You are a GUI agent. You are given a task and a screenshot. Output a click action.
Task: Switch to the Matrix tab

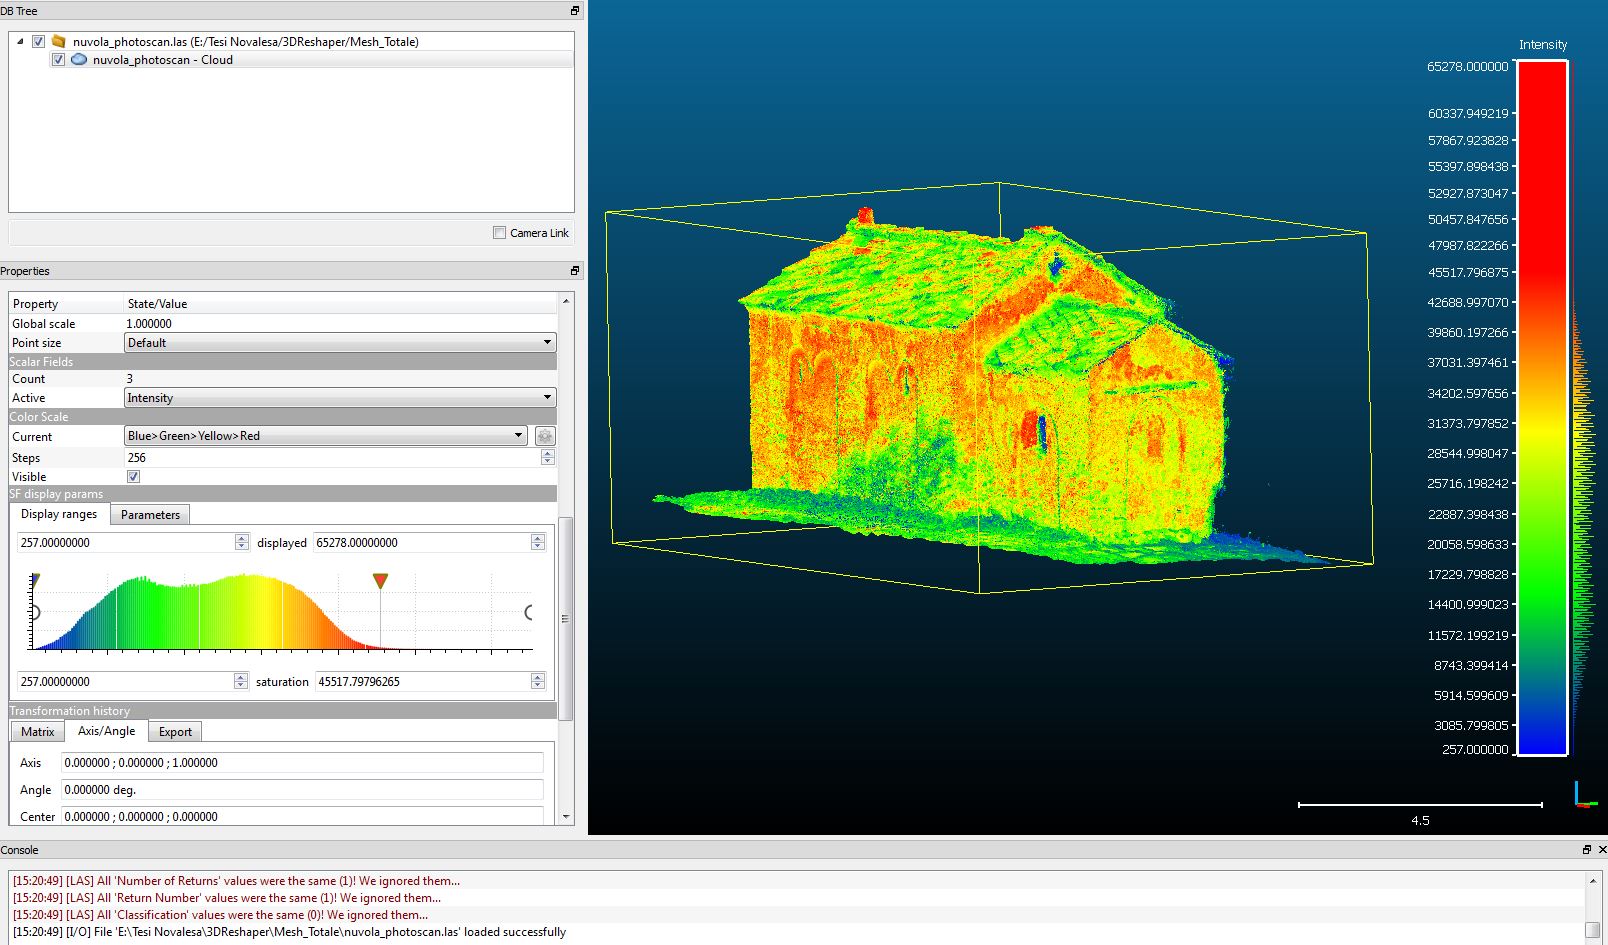point(38,732)
